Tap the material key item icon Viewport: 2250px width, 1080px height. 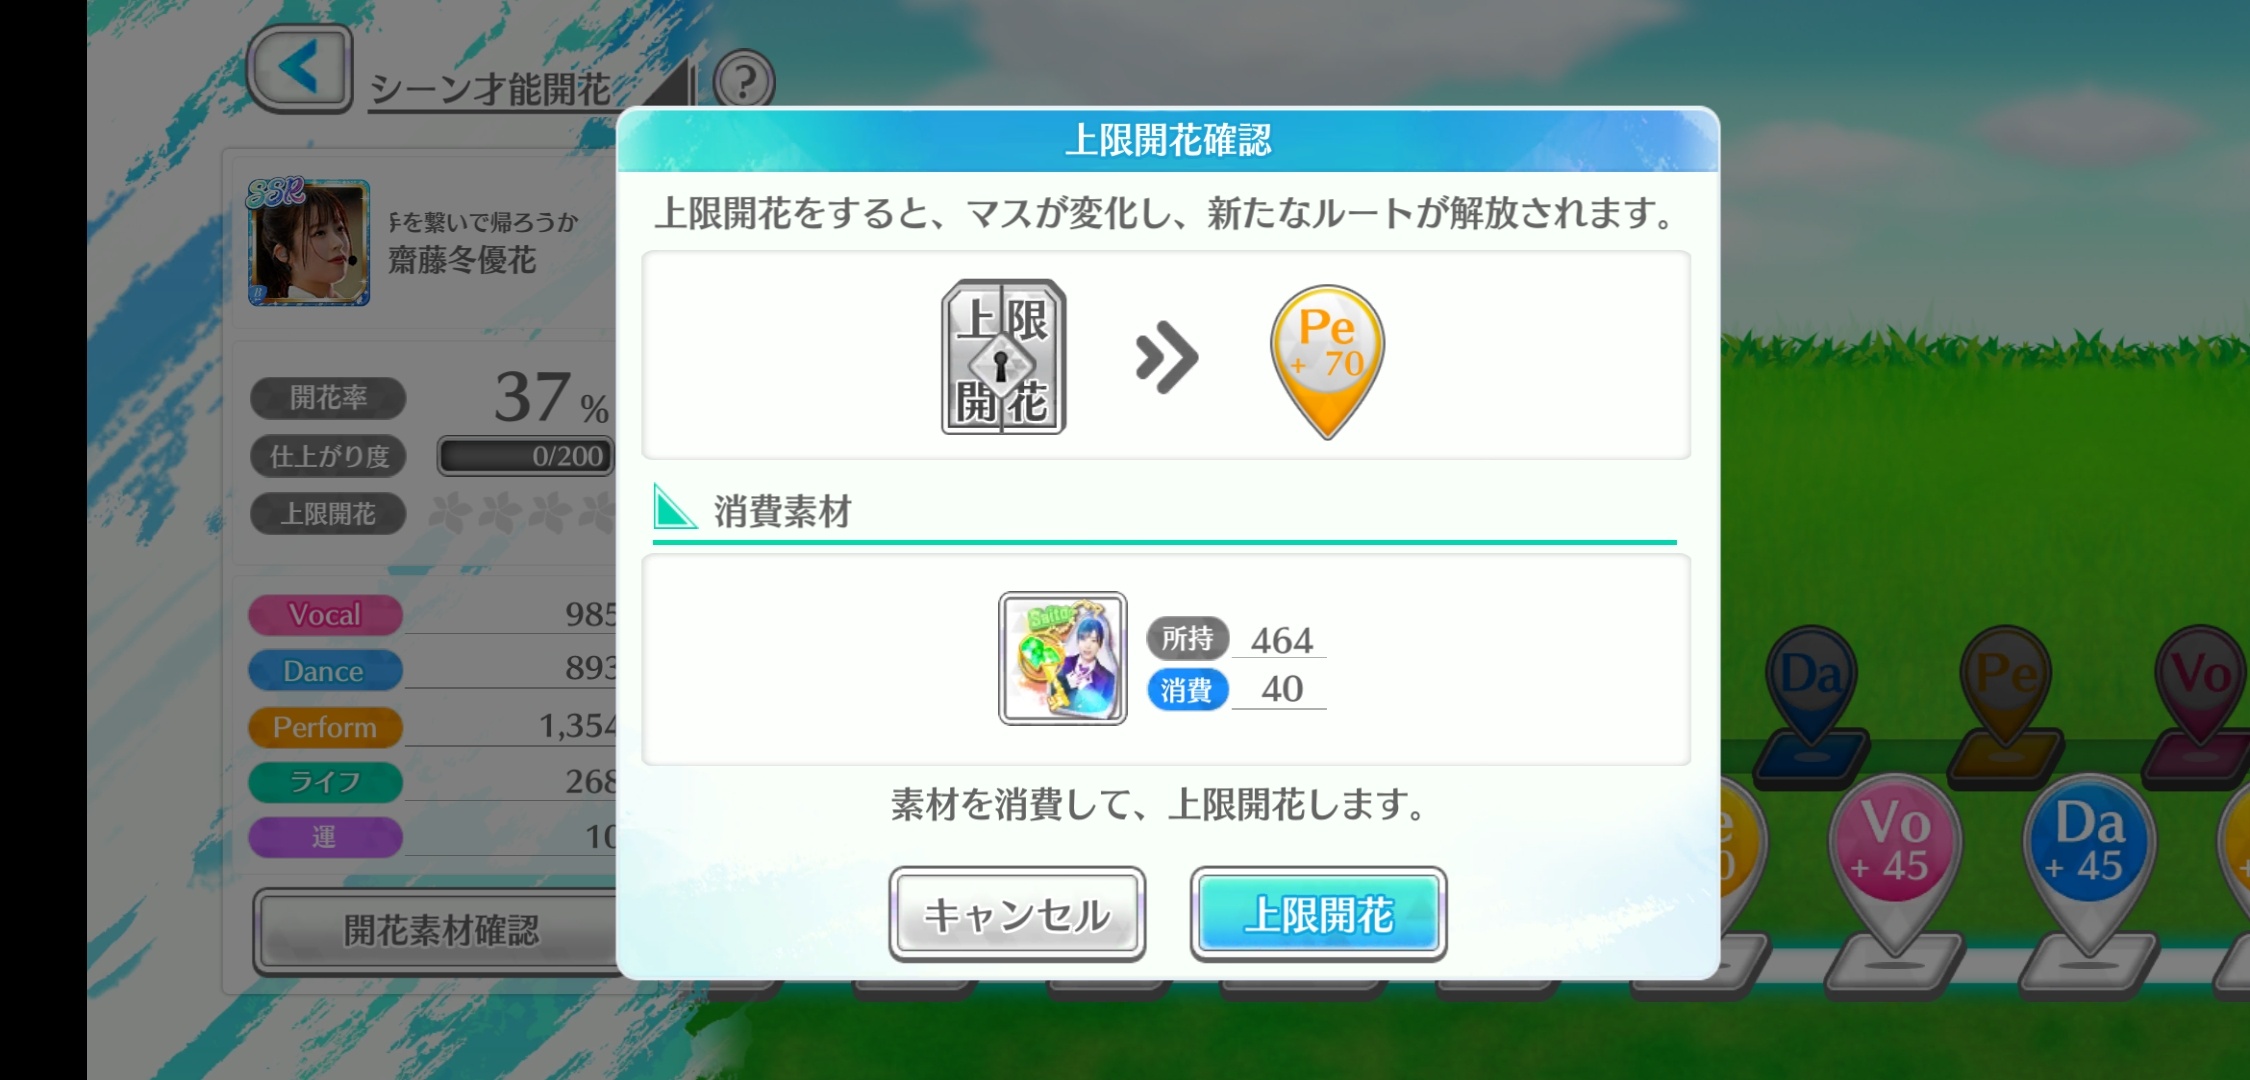[1062, 658]
